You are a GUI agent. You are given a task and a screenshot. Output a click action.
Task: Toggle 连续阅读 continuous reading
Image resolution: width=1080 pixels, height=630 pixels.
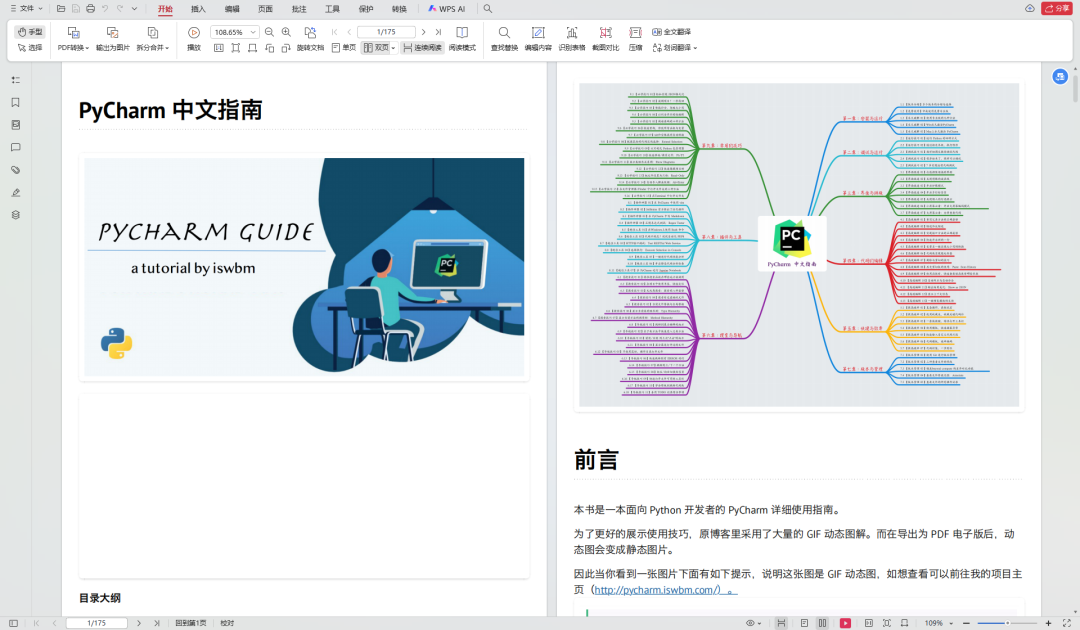point(422,48)
